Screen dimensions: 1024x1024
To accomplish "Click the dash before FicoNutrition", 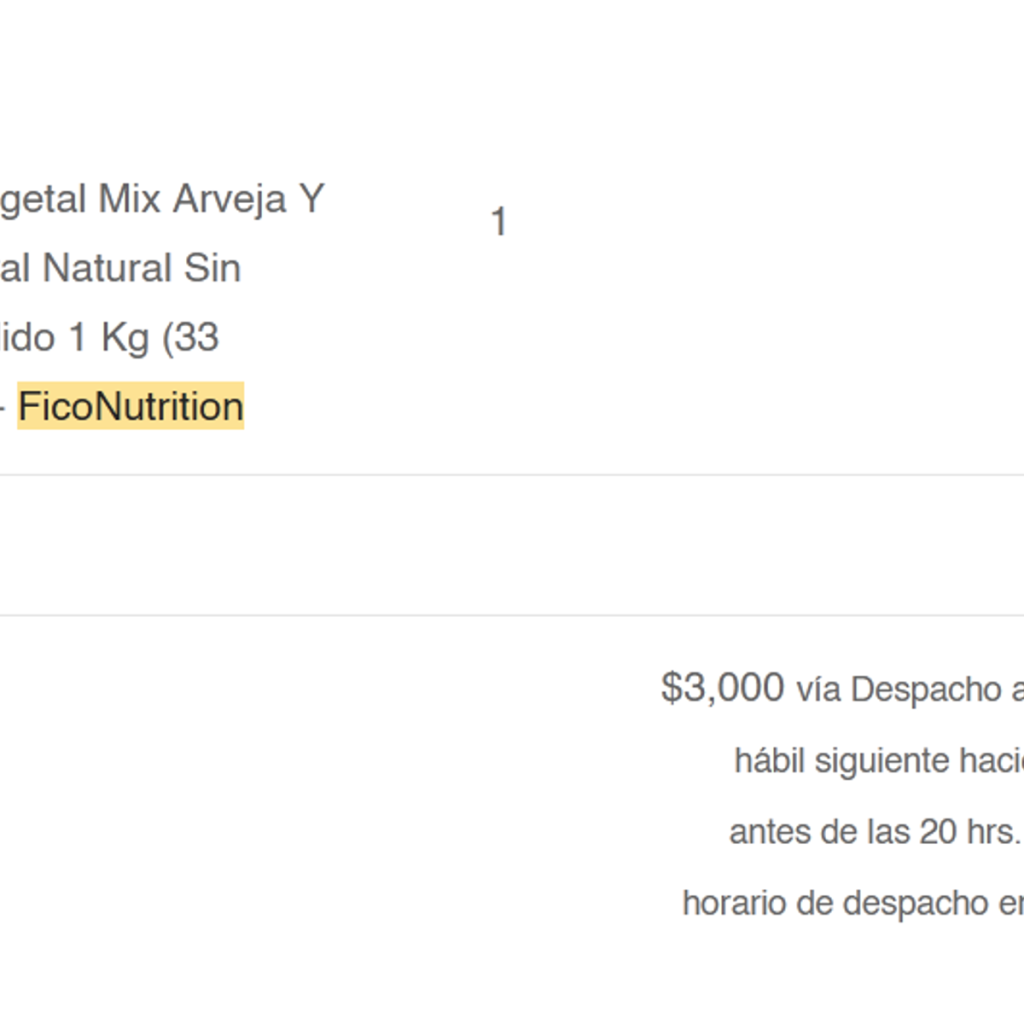I will (3, 409).
